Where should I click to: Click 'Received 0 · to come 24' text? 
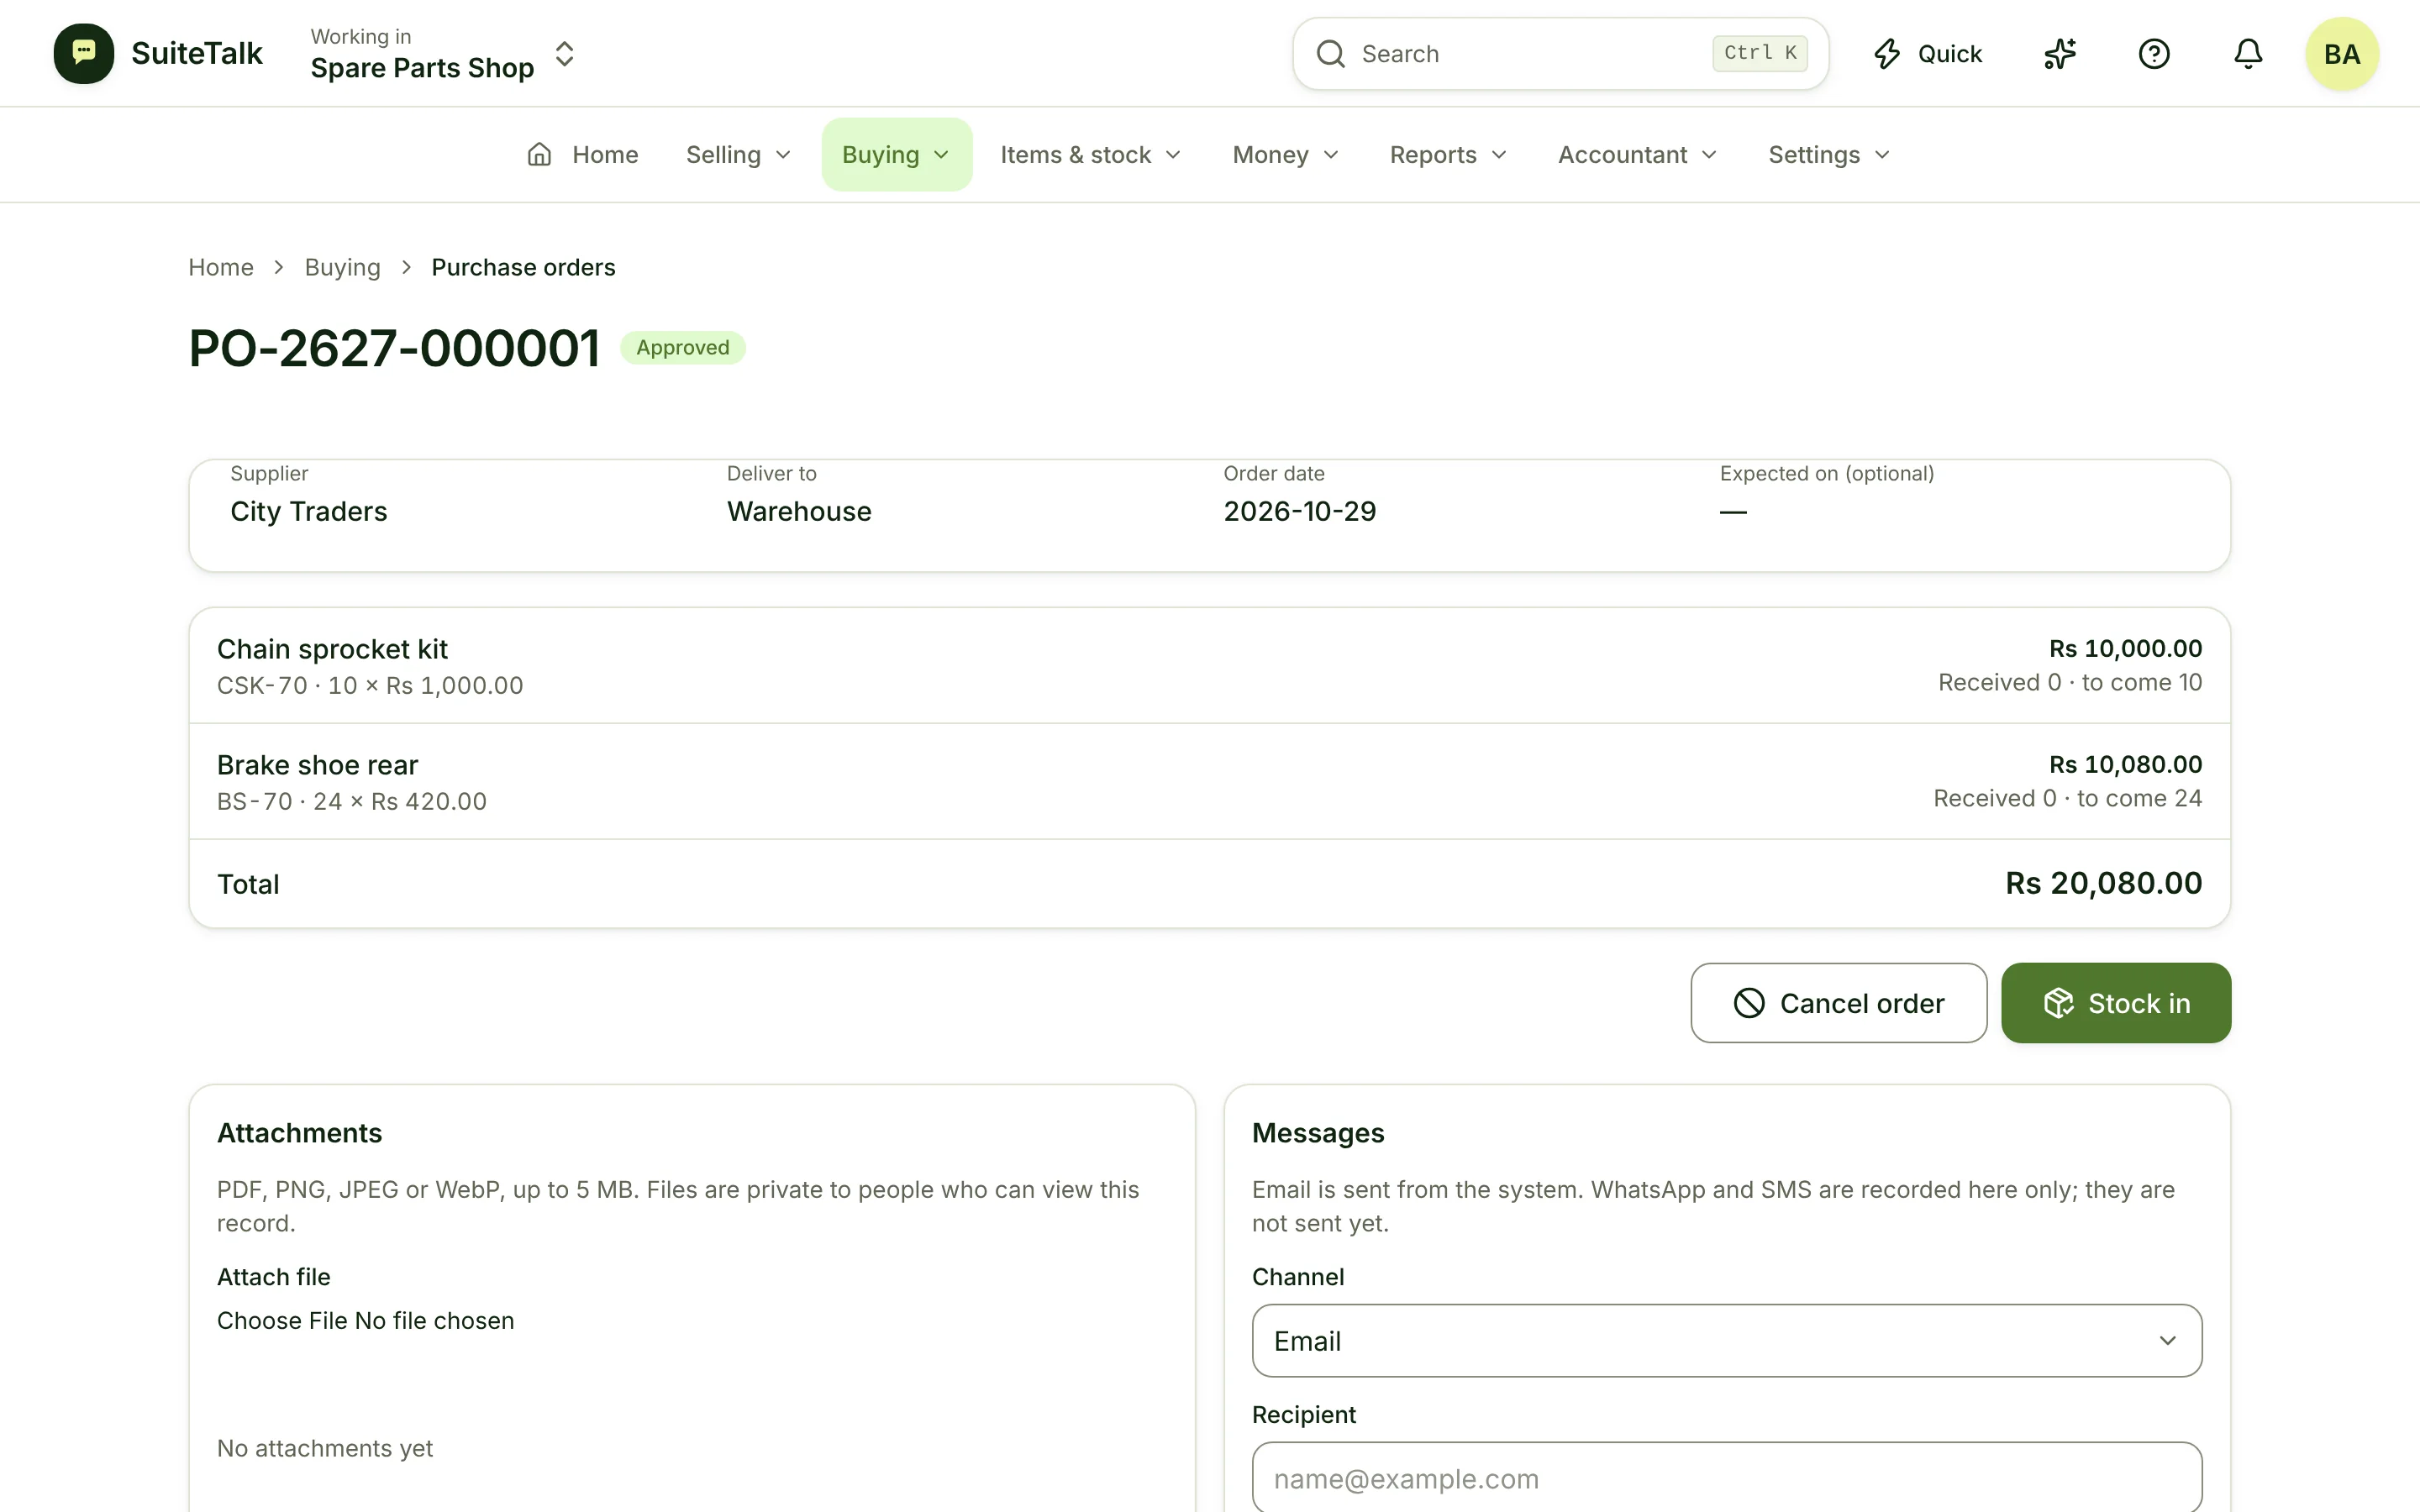click(2067, 799)
